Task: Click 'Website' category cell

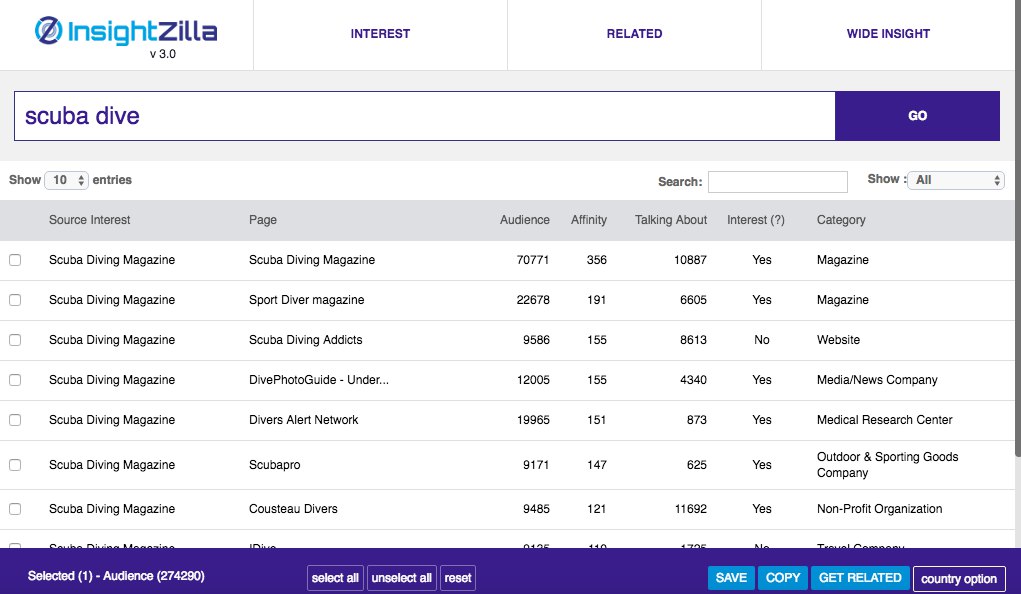Action: [838, 340]
